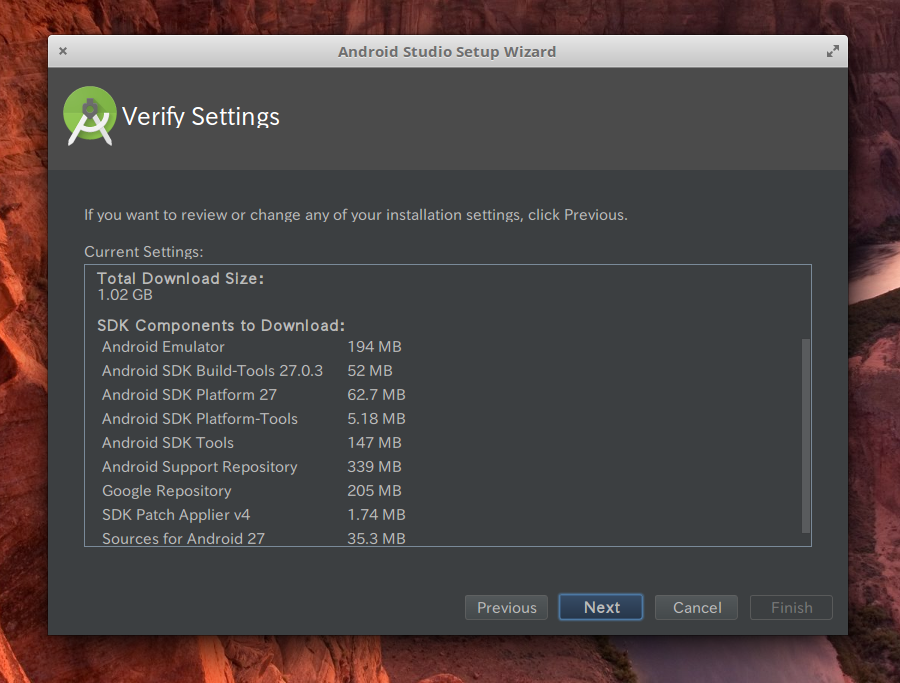Click the Android SDK Platform 27 entry
900x683 pixels.
(x=189, y=395)
